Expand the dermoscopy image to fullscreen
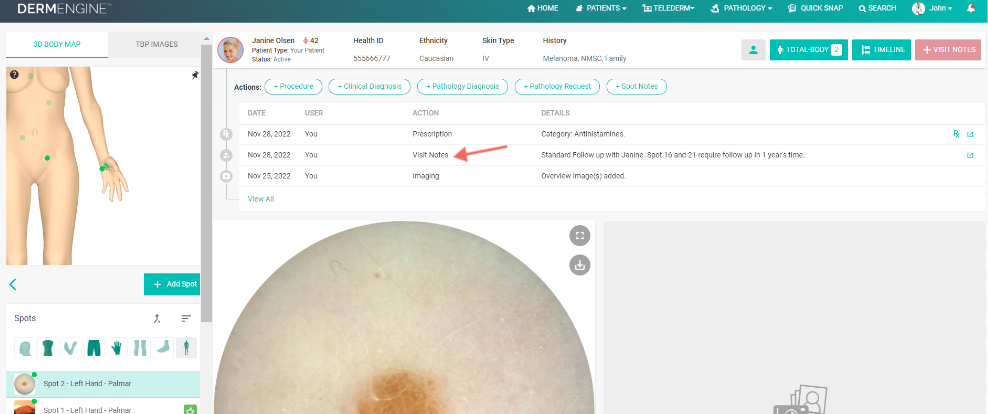 pyautogui.click(x=580, y=236)
